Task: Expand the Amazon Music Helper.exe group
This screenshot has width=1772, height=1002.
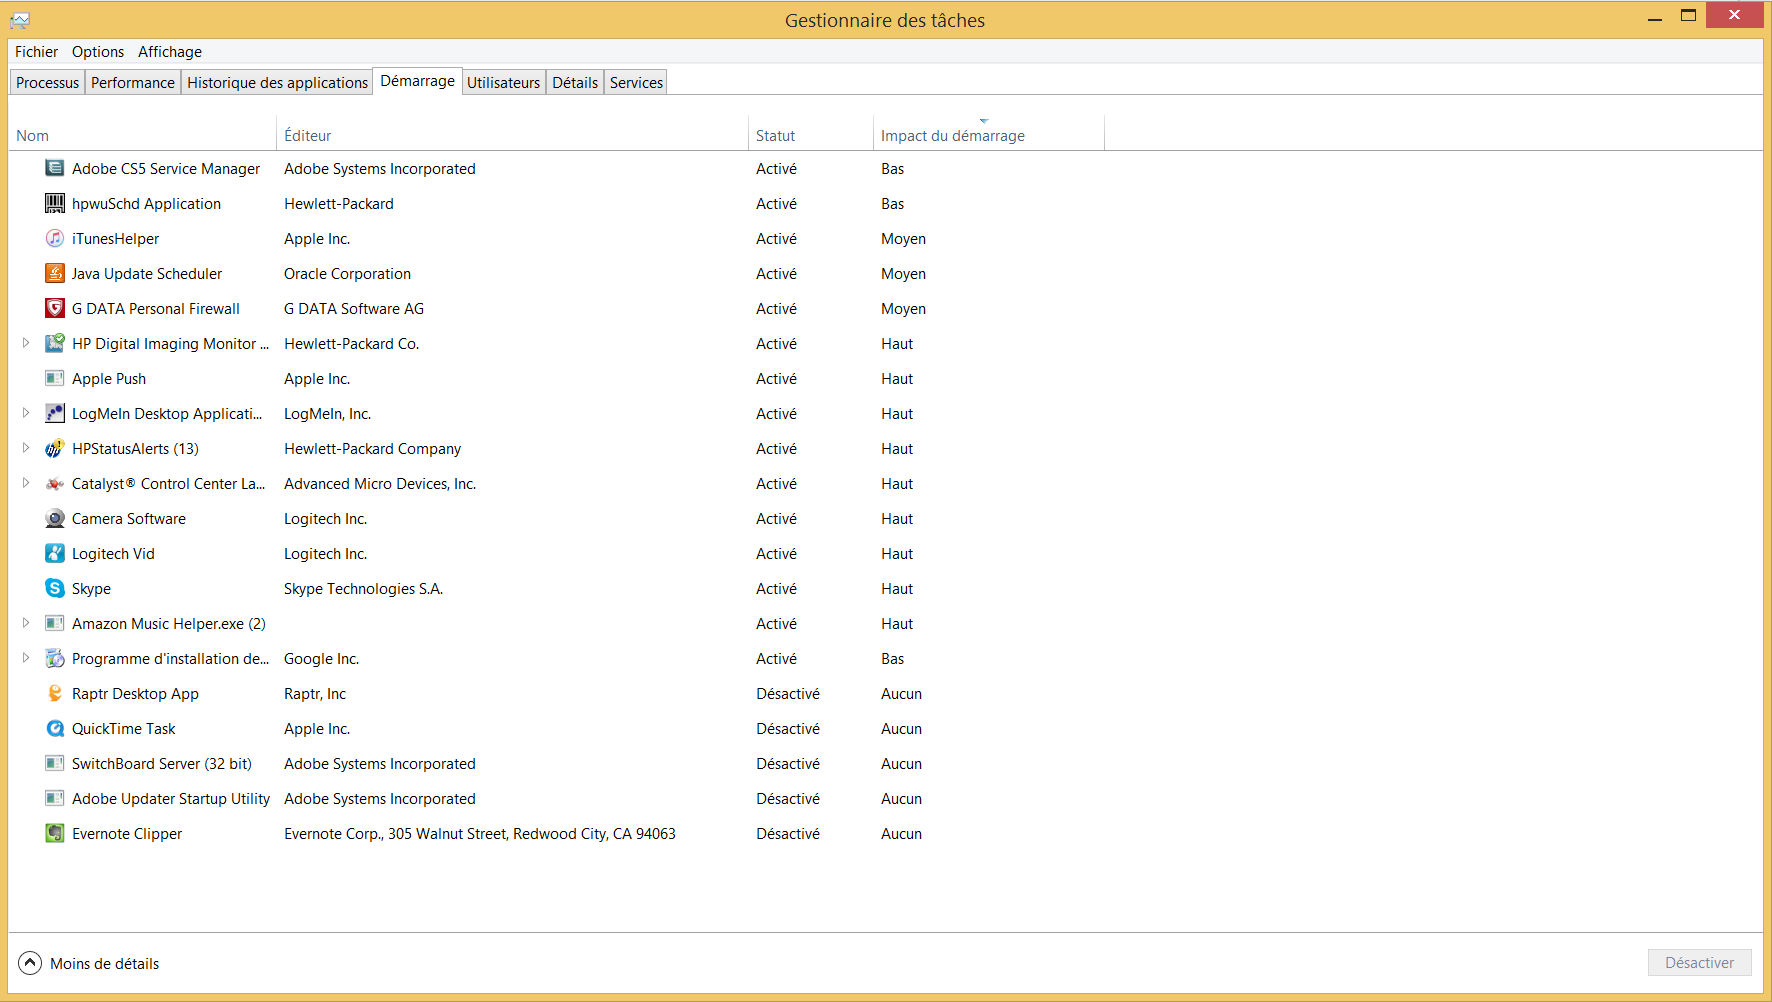Action: click(26, 623)
